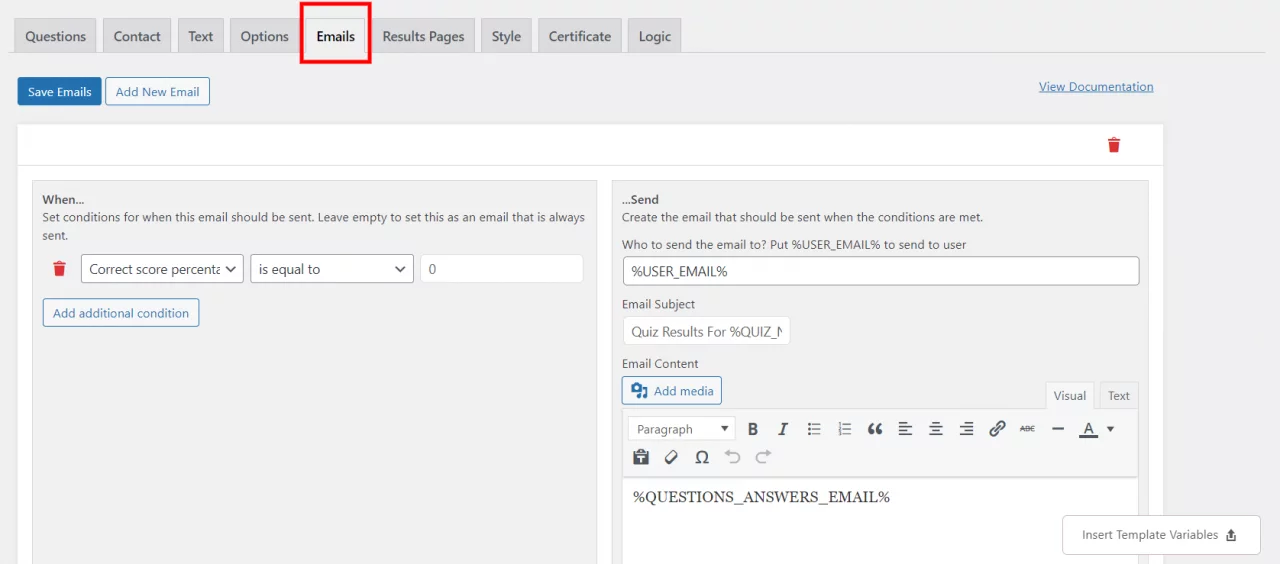Clear formatting with the eraser icon

(x=671, y=457)
